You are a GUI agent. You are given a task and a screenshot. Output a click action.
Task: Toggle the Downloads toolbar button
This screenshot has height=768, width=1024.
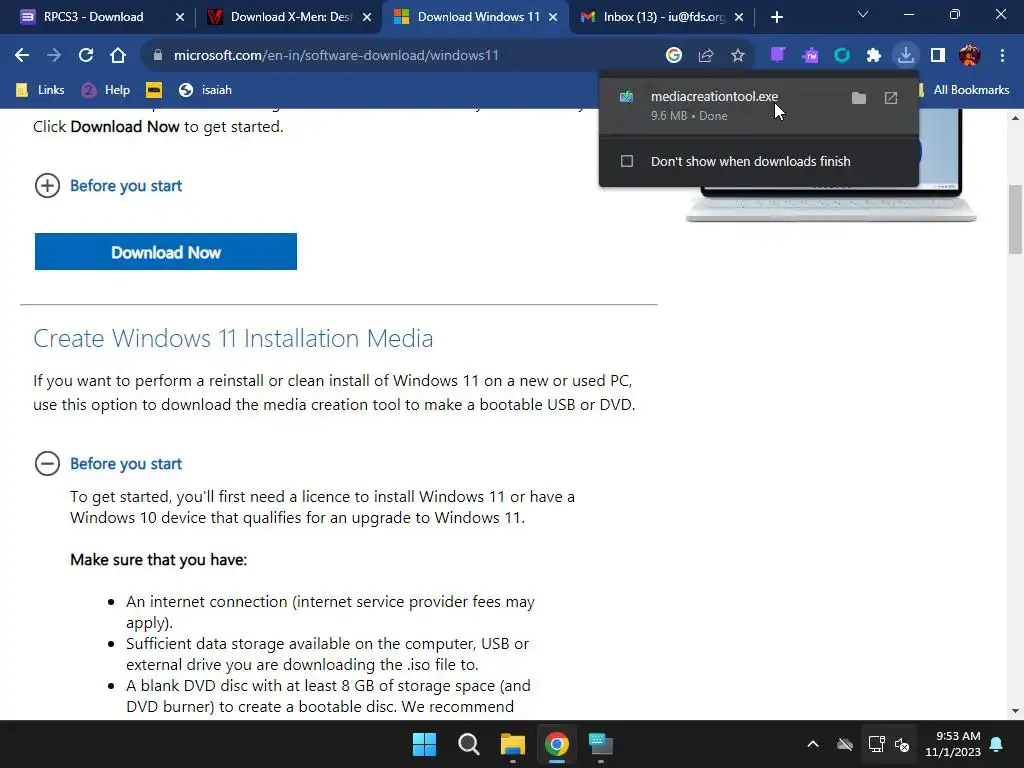906,56
